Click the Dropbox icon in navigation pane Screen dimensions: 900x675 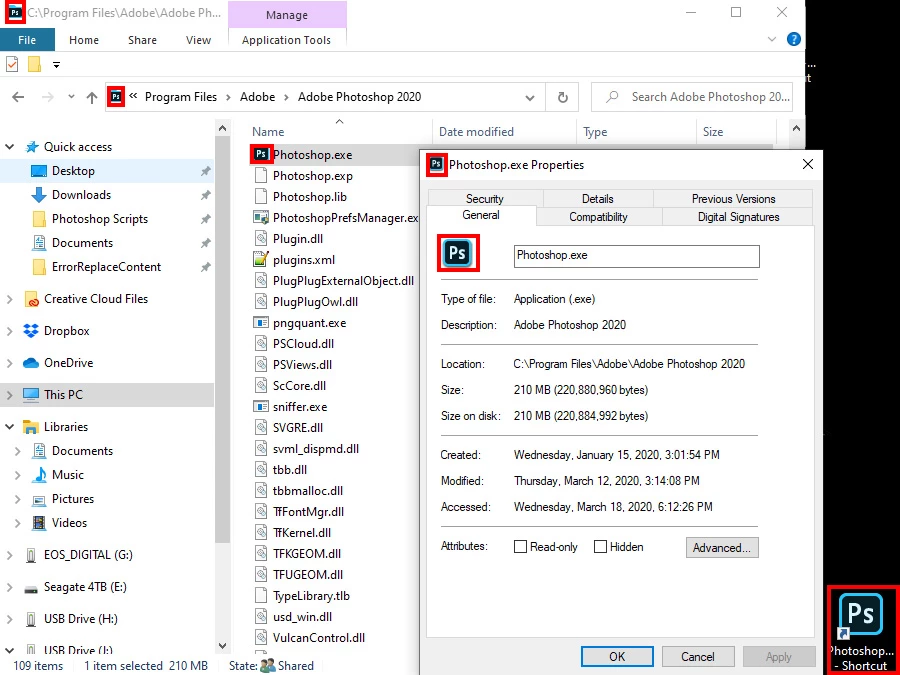(31, 331)
